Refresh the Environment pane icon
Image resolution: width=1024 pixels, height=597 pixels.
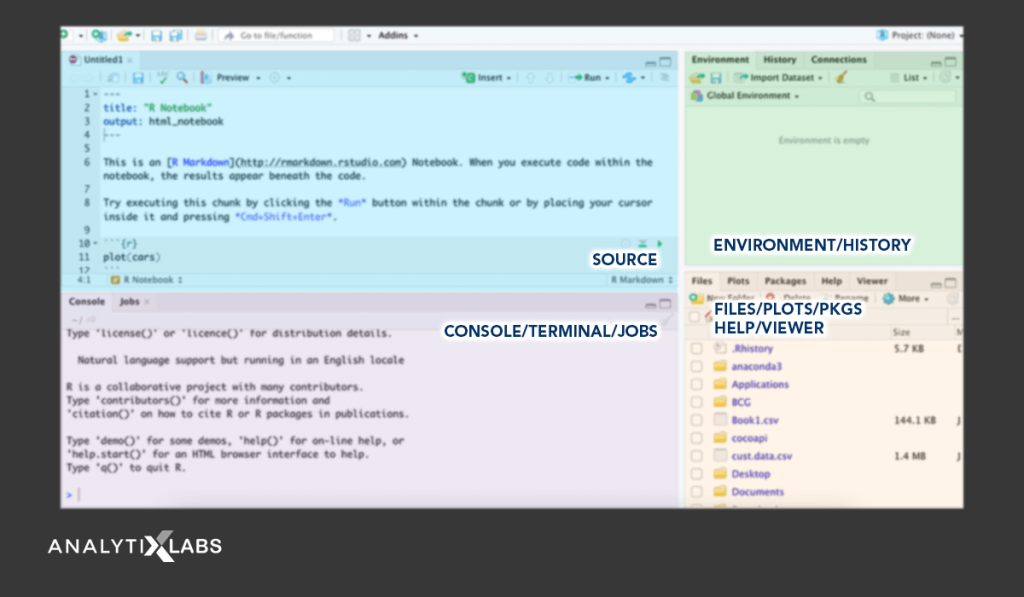coord(945,78)
